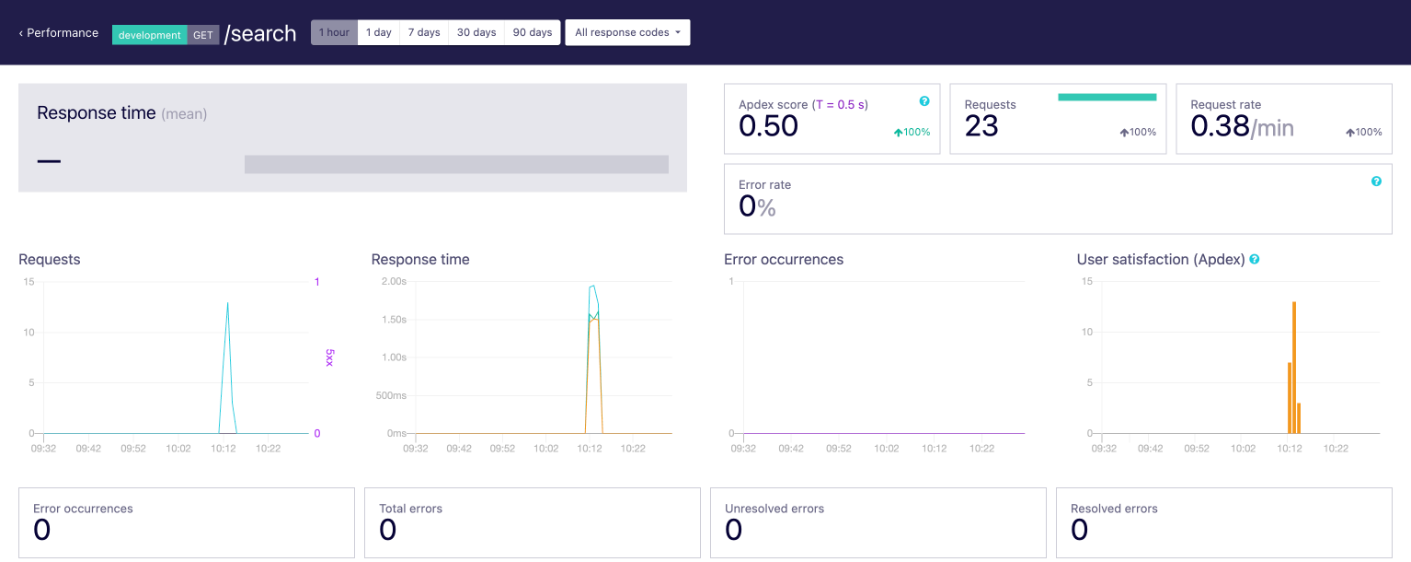This screenshot has width=1411, height=562.
Task: Click the Response time chart peak
Action: click(x=593, y=286)
